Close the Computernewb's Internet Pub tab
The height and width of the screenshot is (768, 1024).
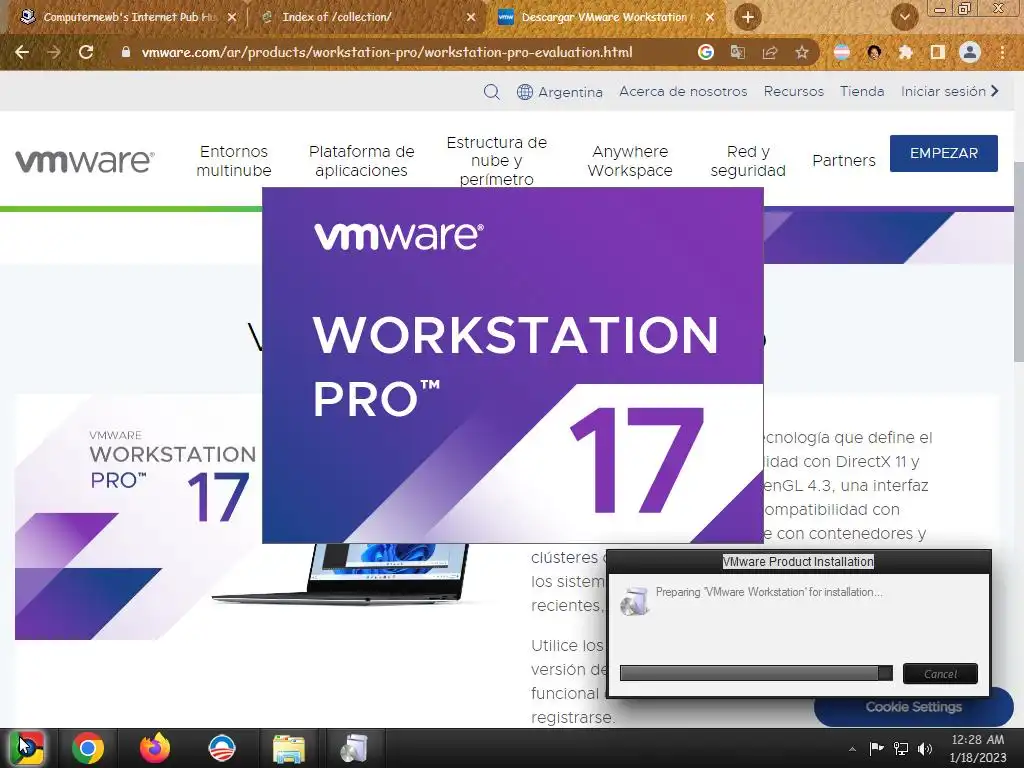pos(231,18)
